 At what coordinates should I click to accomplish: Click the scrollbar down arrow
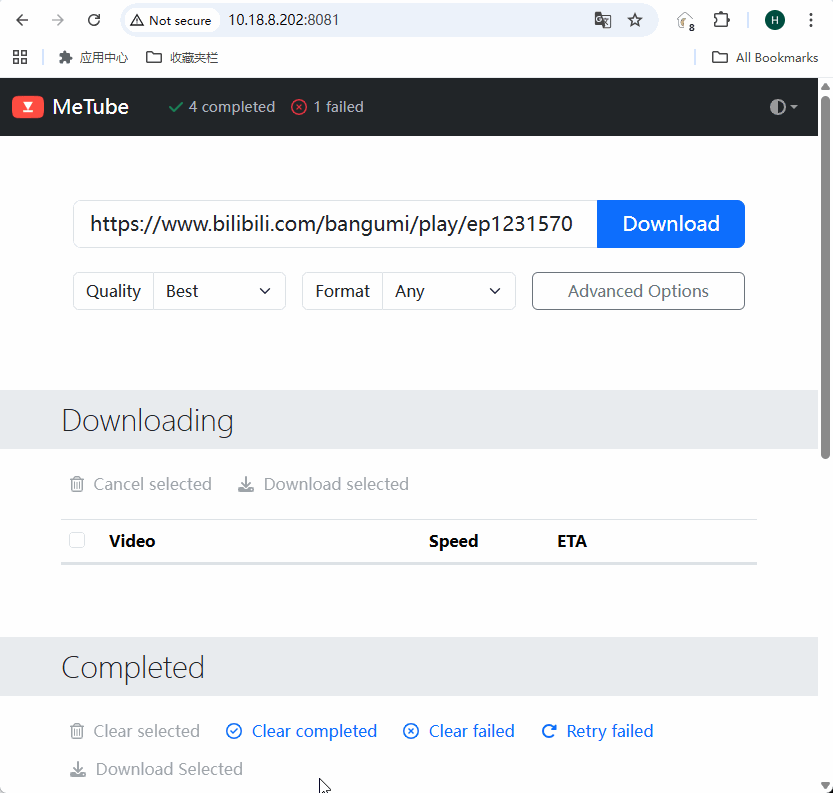click(825, 786)
